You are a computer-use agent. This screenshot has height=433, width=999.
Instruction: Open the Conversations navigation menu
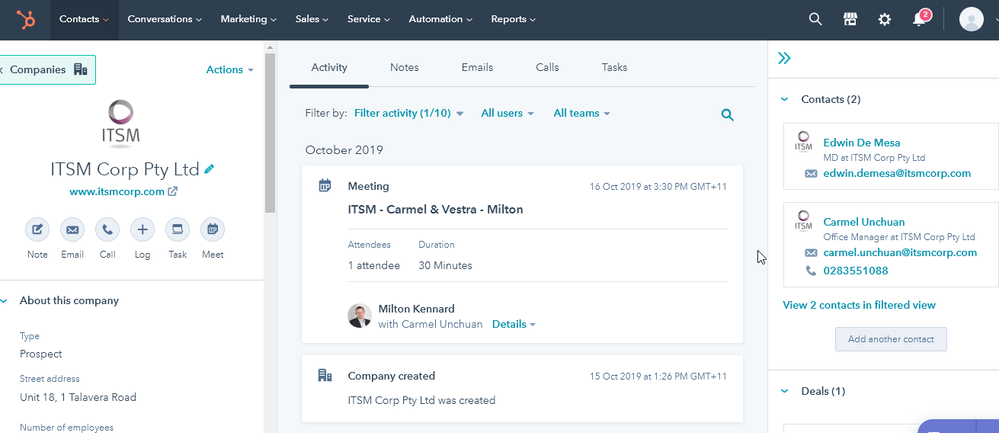tap(164, 19)
